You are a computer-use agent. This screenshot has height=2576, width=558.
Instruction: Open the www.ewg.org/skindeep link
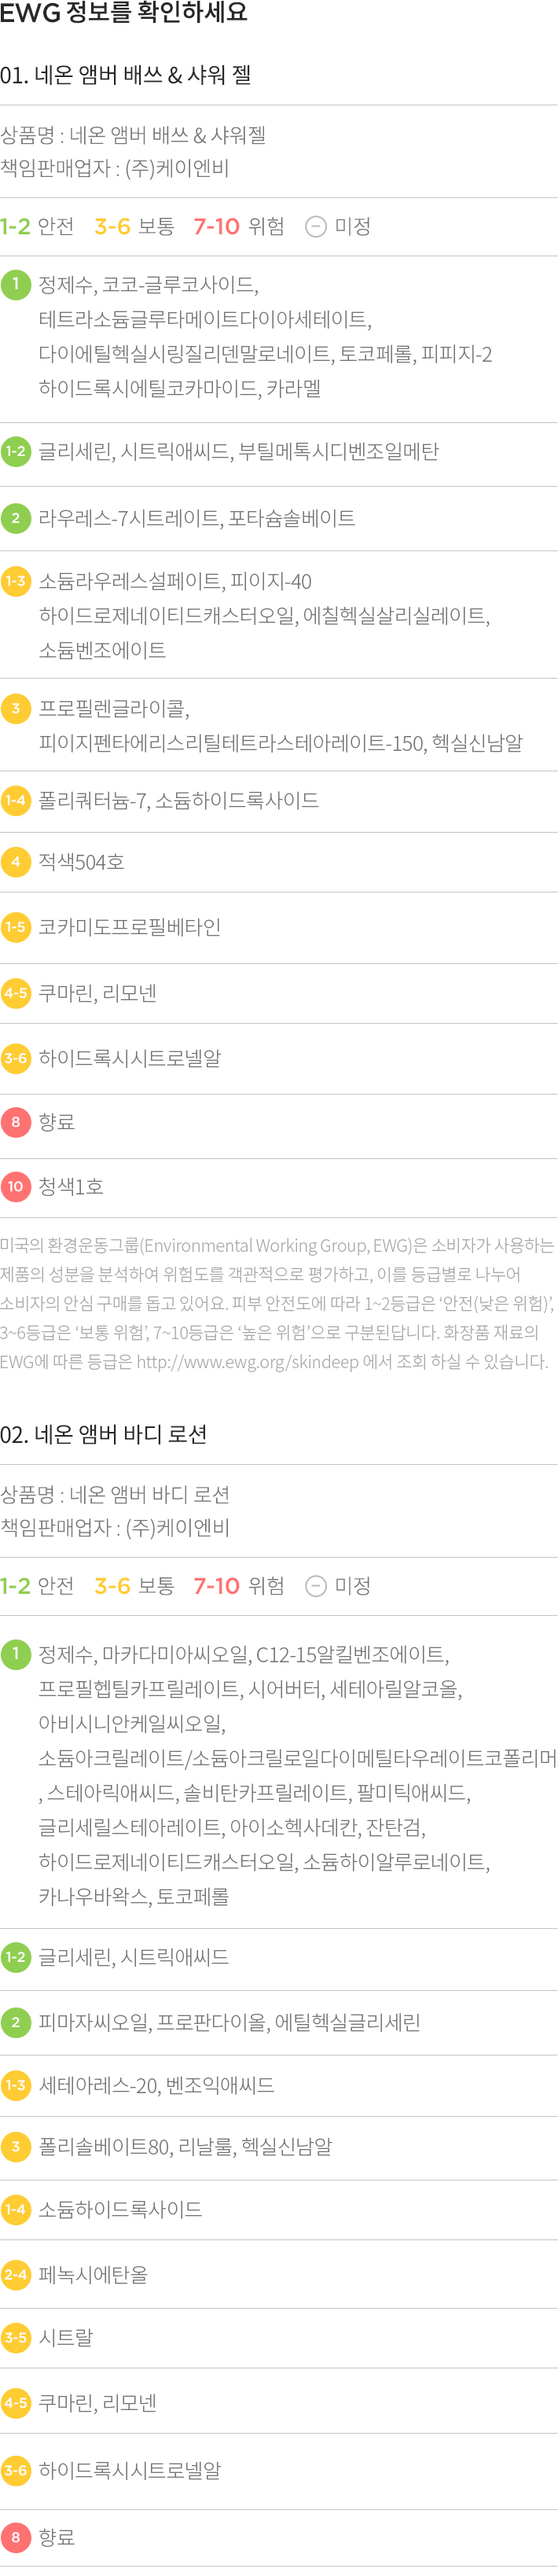tap(247, 1361)
